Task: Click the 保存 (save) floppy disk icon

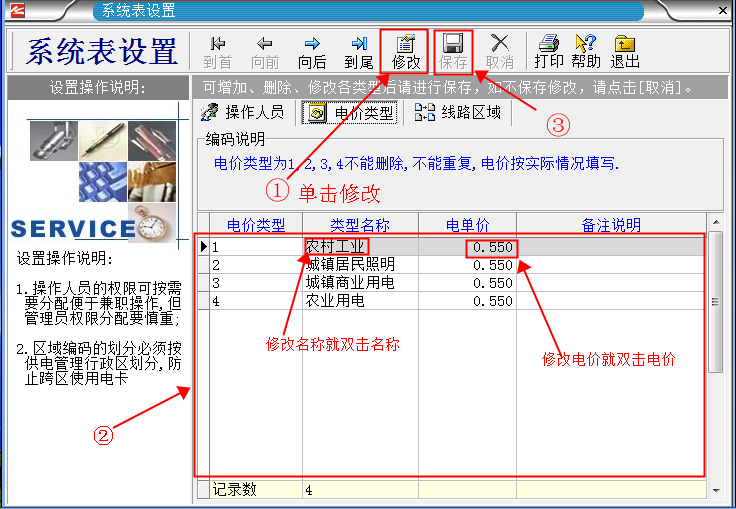Action: (453, 51)
